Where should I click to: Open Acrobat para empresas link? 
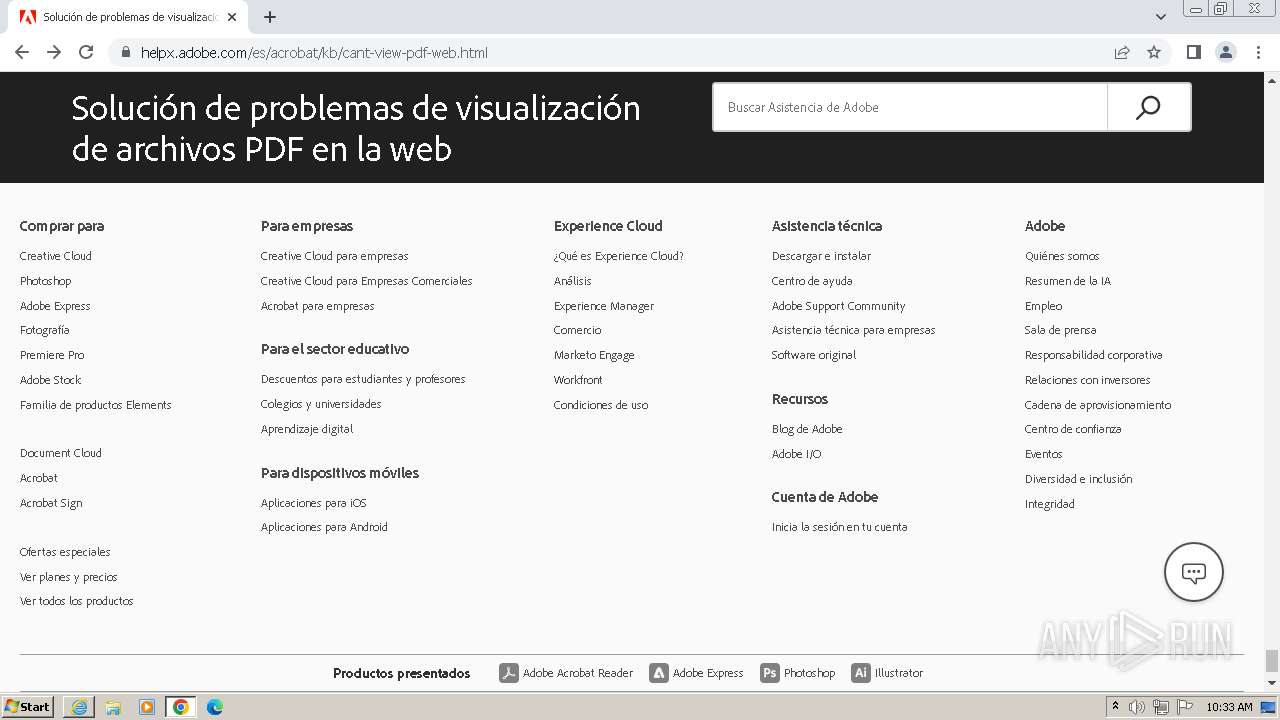pos(318,306)
